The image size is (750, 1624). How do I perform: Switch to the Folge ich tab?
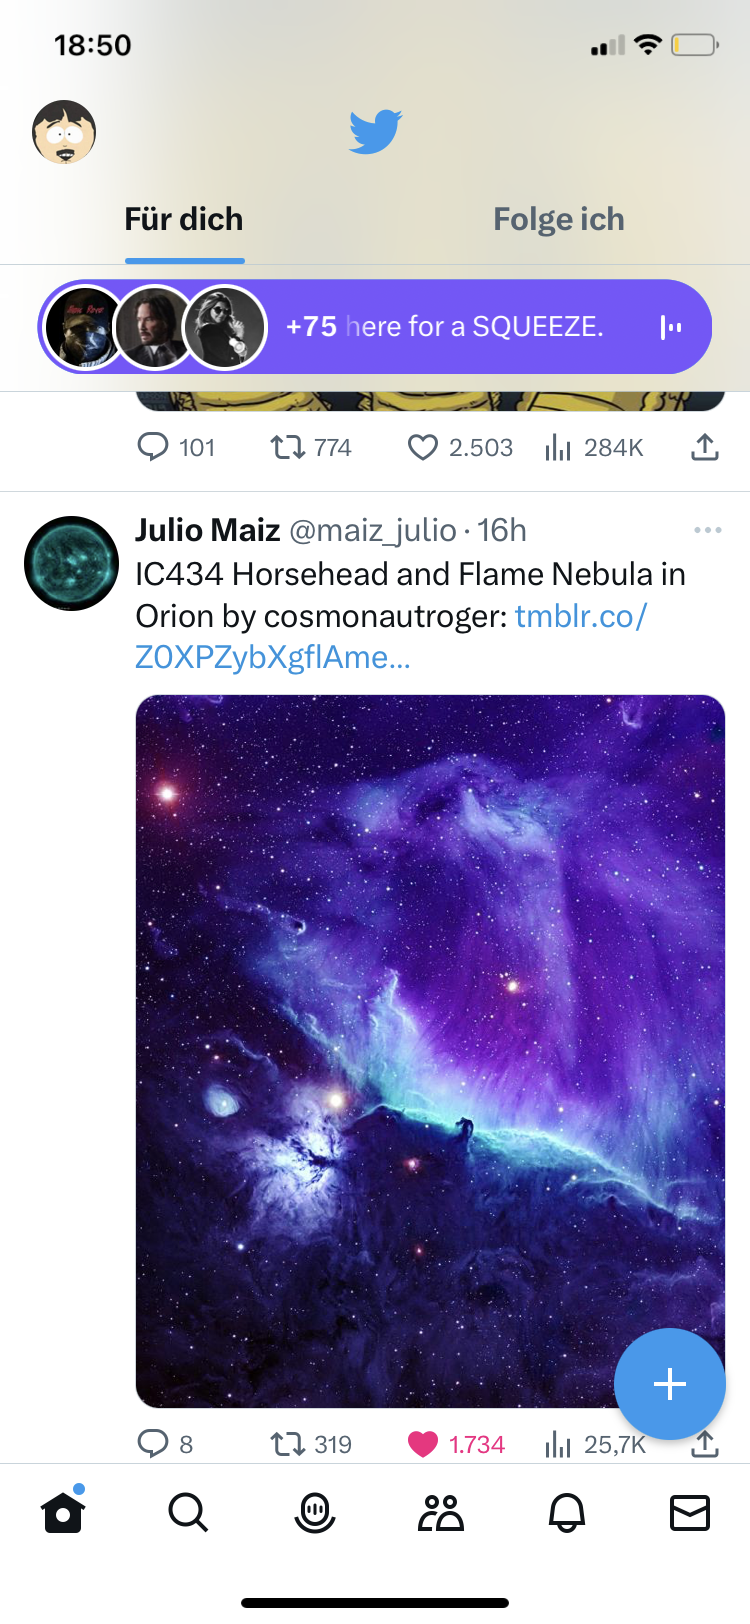[558, 220]
